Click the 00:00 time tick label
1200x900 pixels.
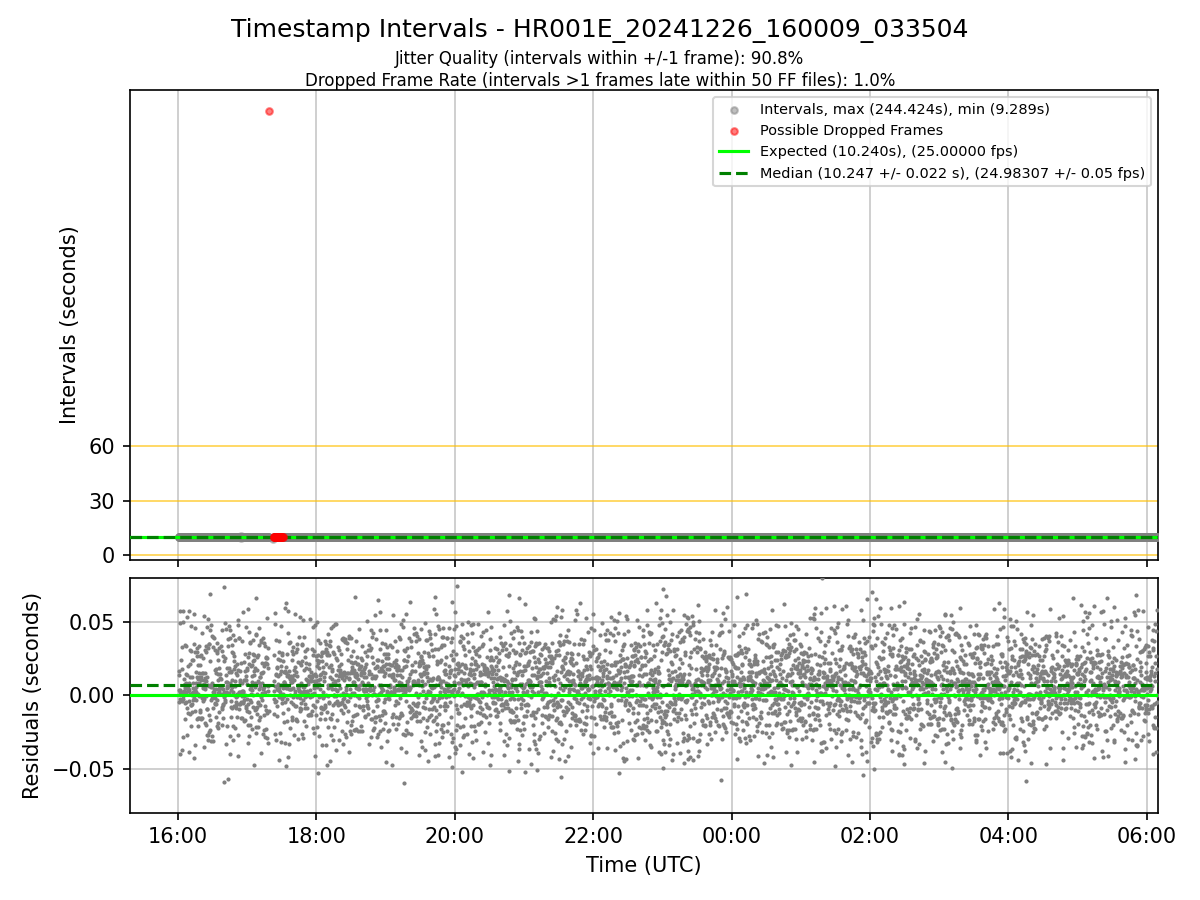pyautogui.click(x=731, y=834)
